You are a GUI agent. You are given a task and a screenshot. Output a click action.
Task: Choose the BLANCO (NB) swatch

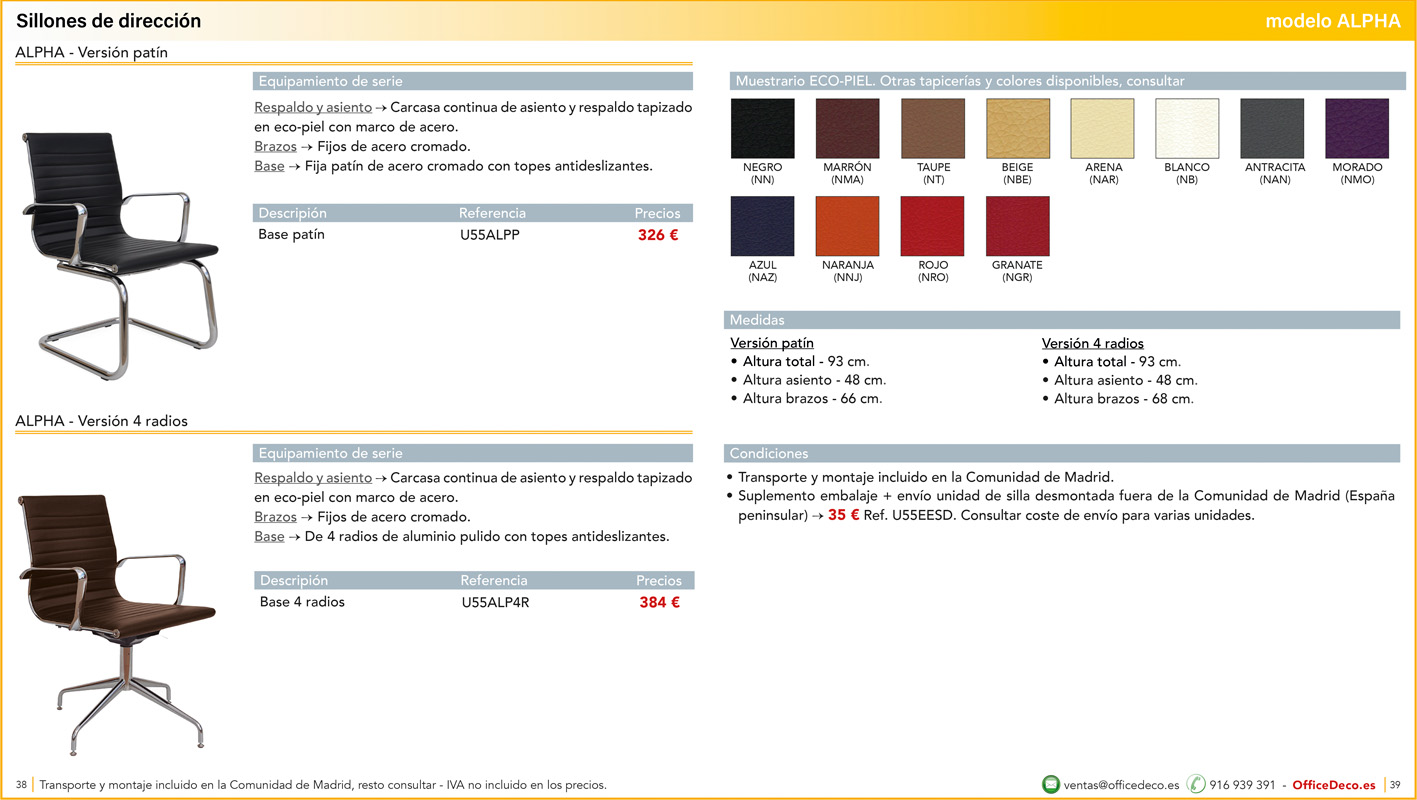coord(1188,128)
